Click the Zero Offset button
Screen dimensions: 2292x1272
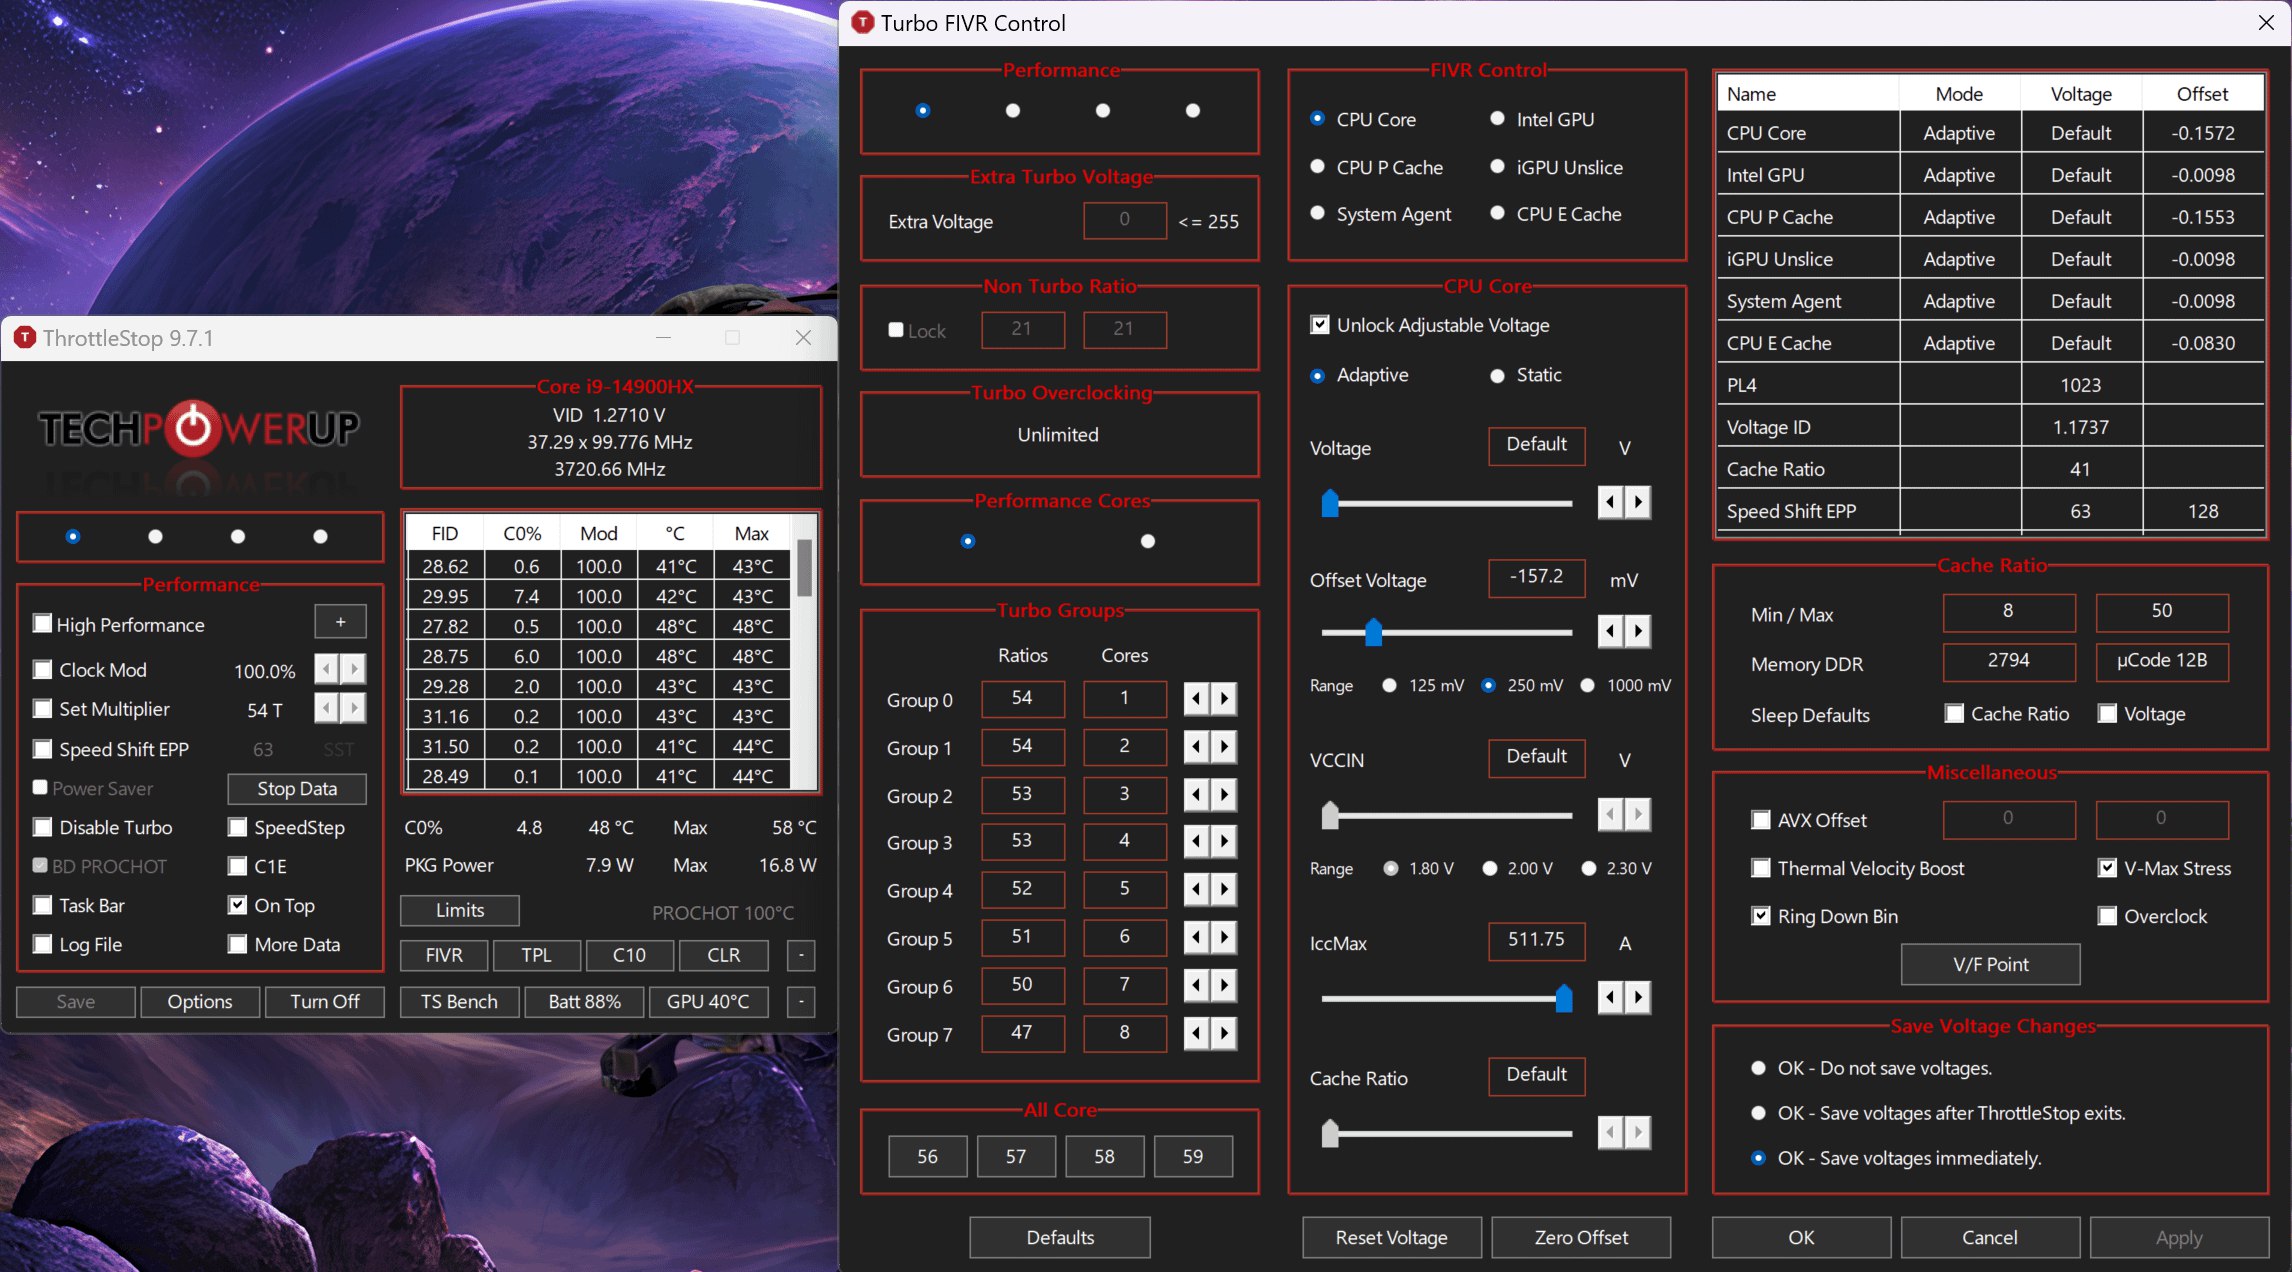click(x=1580, y=1237)
